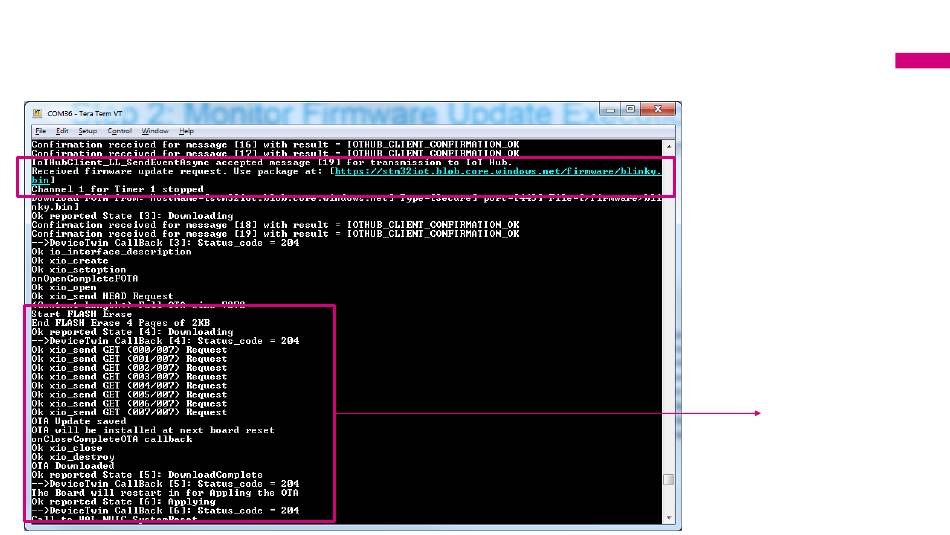Open the Window menu
Viewport: 950px width, 535px height.
tap(154, 131)
